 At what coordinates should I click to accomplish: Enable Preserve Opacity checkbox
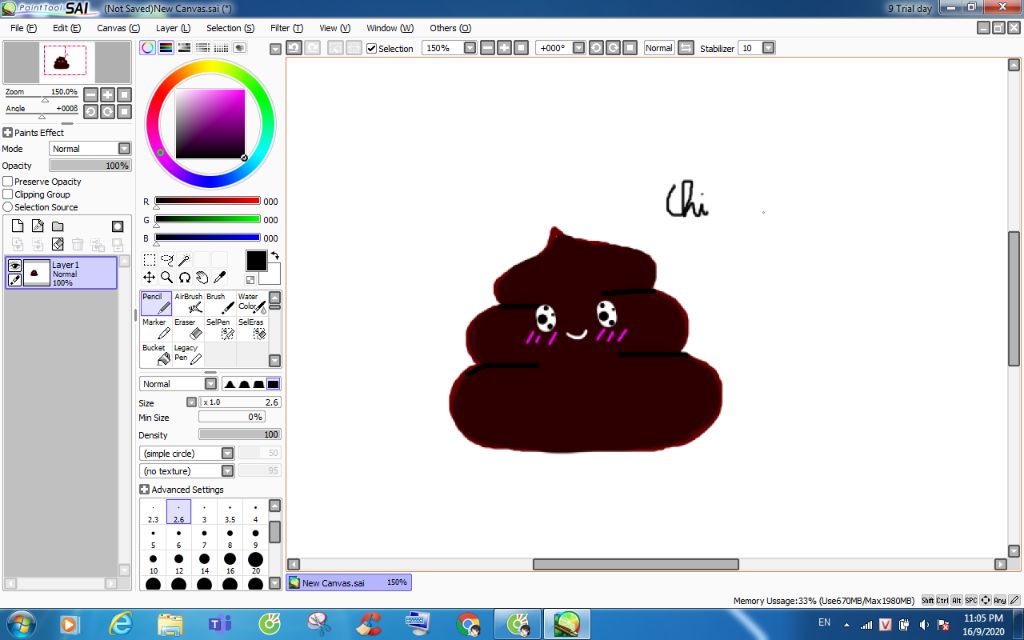tap(8, 182)
